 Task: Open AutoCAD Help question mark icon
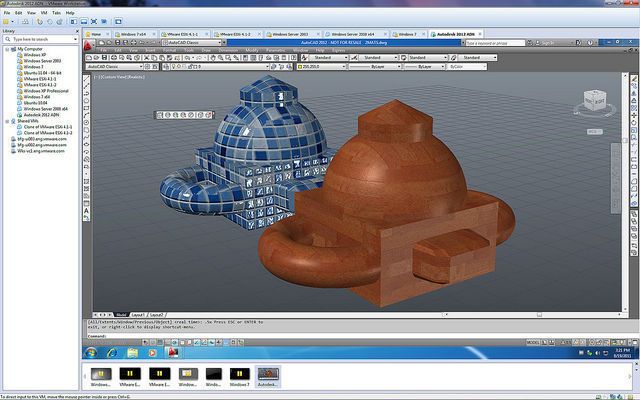(590, 42)
